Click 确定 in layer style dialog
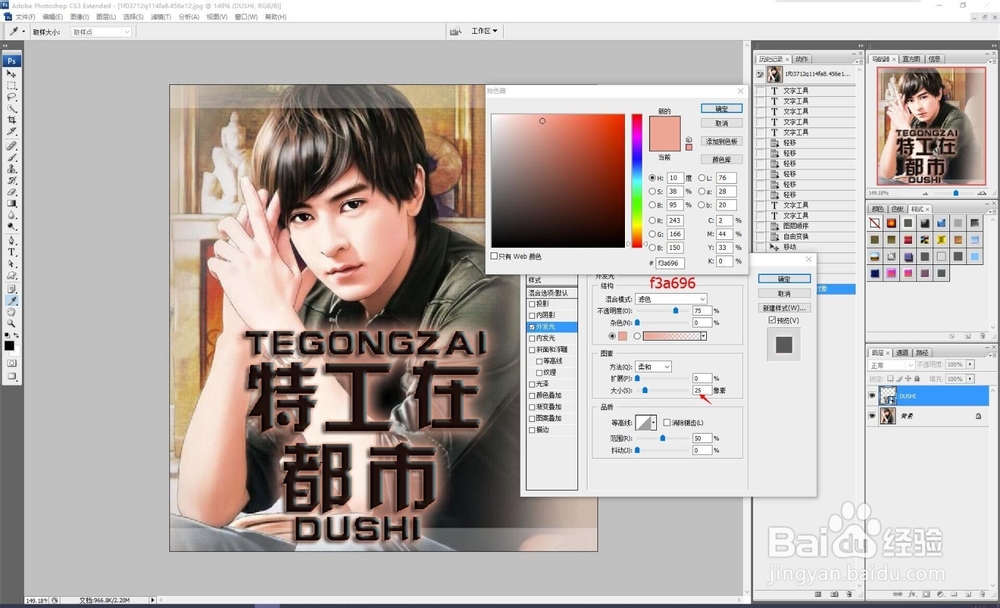This screenshot has width=1000, height=608. (784, 279)
